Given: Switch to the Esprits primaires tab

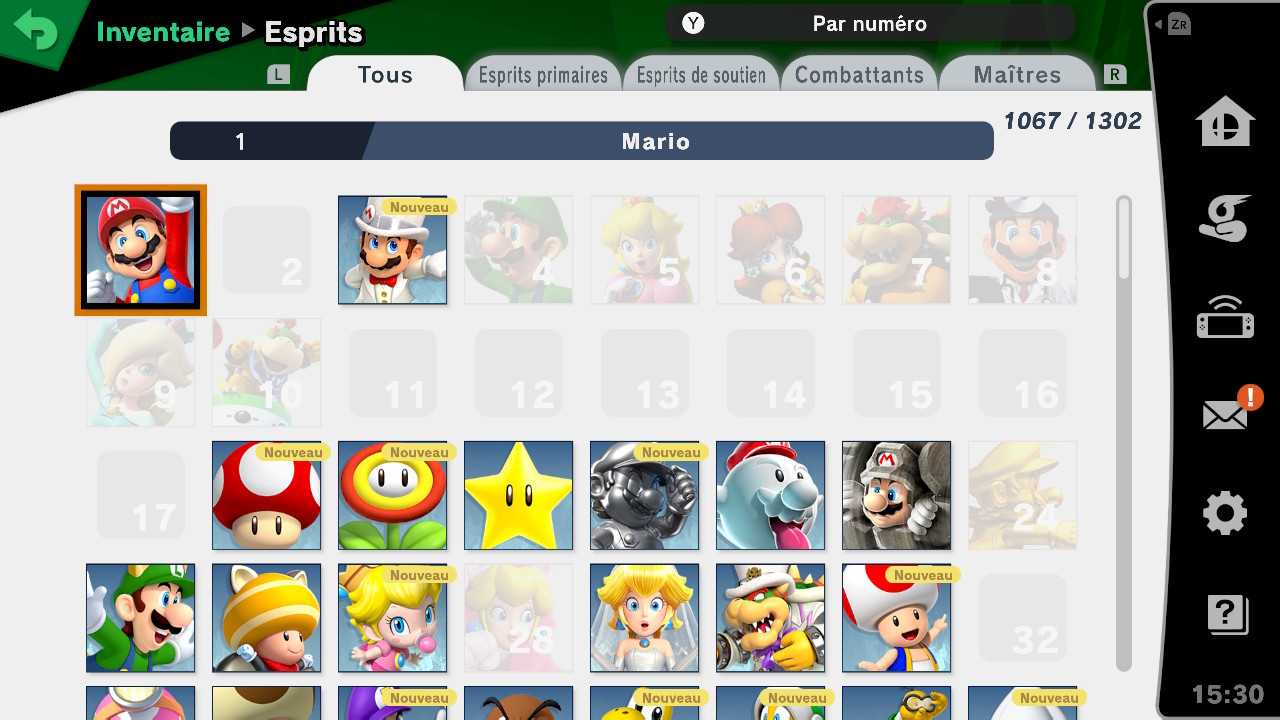Looking at the screenshot, I should pyautogui.click(x=543, y=75).
